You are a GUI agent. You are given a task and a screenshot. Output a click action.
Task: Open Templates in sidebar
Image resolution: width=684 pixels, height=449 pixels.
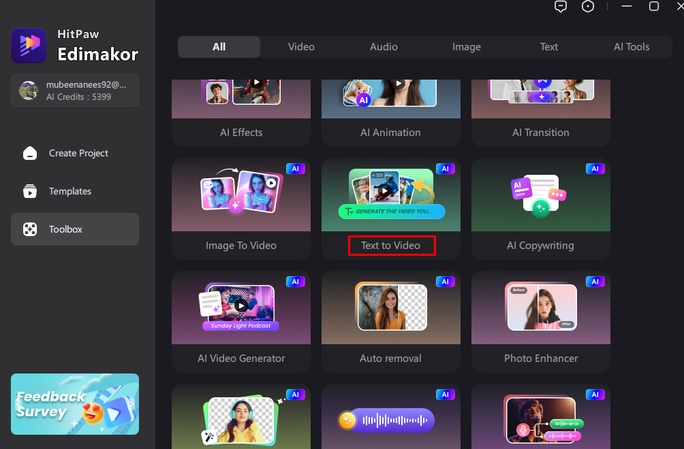[x=75, y=191]
